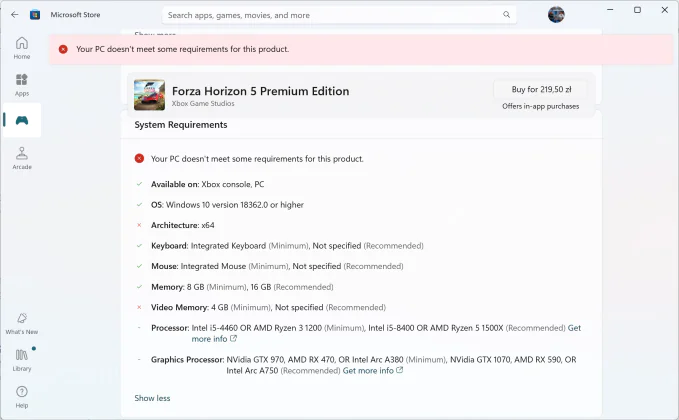Screen dimensions: 679x420
Task: Click the search magnifier icon
Action: (x=506, y=15)
